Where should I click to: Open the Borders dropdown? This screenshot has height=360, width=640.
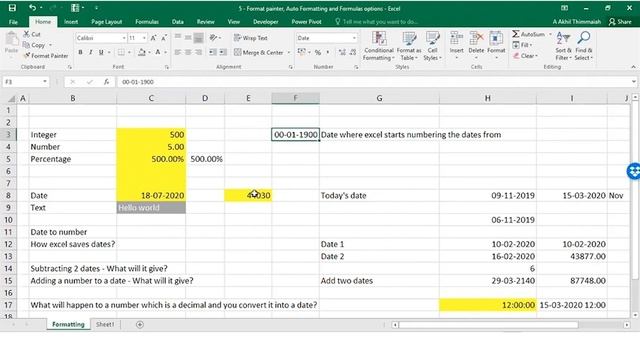click(129, 52)
